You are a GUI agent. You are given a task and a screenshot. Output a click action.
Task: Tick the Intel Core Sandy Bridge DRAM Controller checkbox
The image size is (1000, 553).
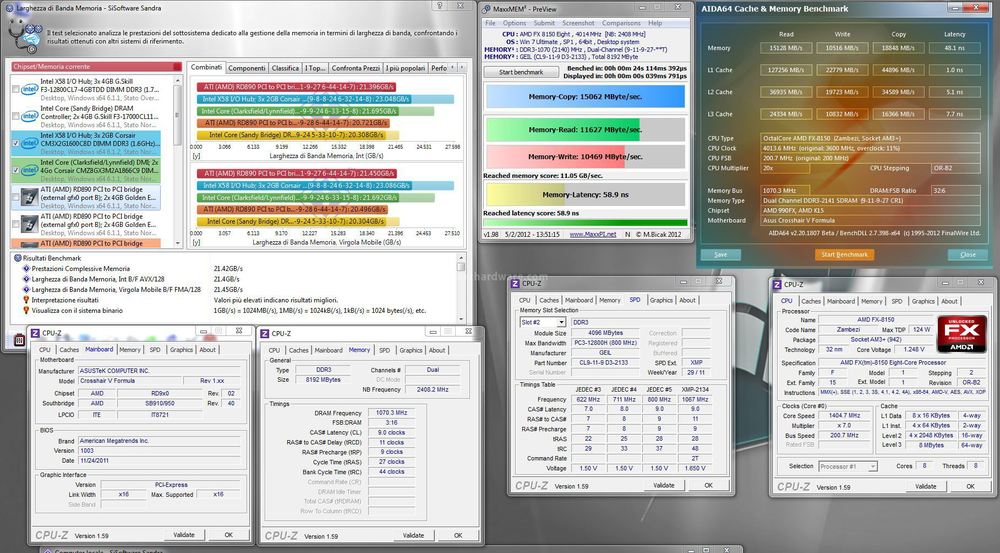[x=16, y=117]
